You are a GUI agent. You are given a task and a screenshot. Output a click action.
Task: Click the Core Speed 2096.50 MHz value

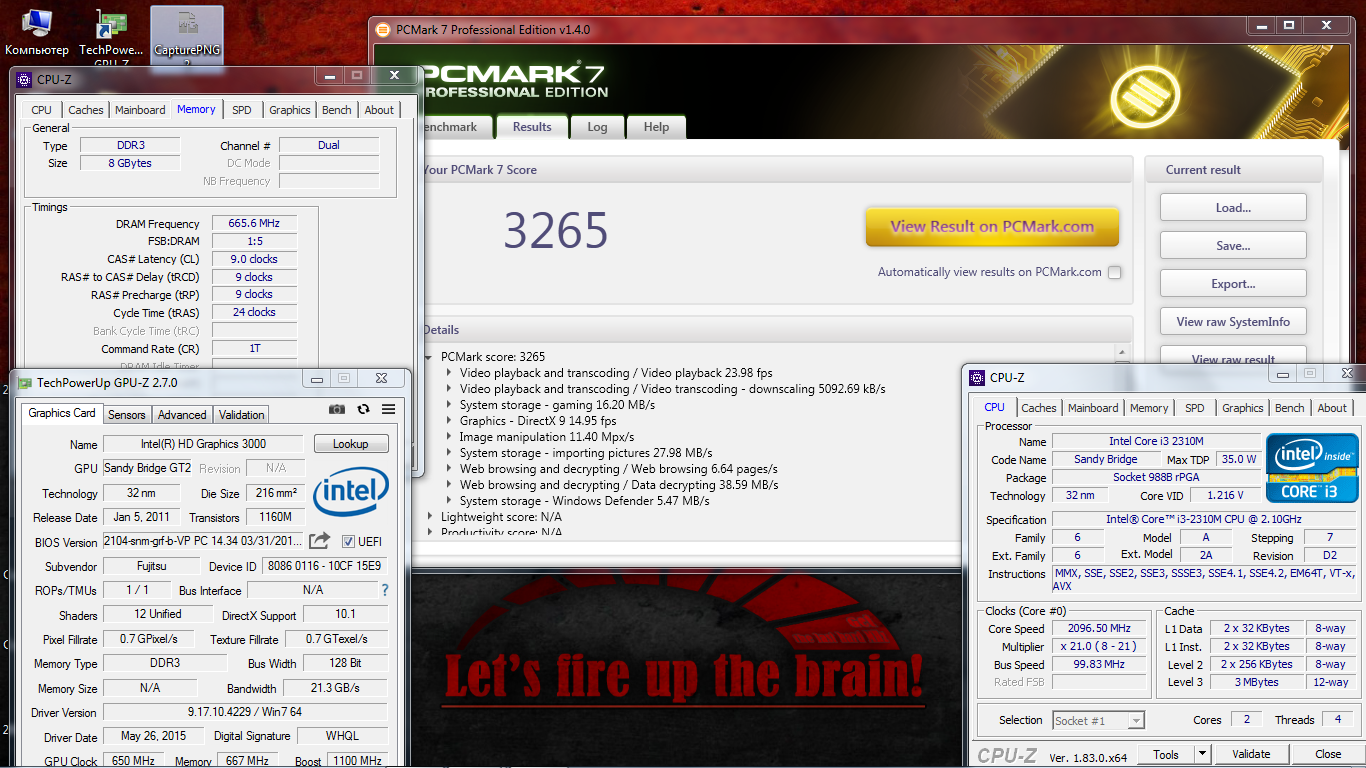tap(1098, 629)
